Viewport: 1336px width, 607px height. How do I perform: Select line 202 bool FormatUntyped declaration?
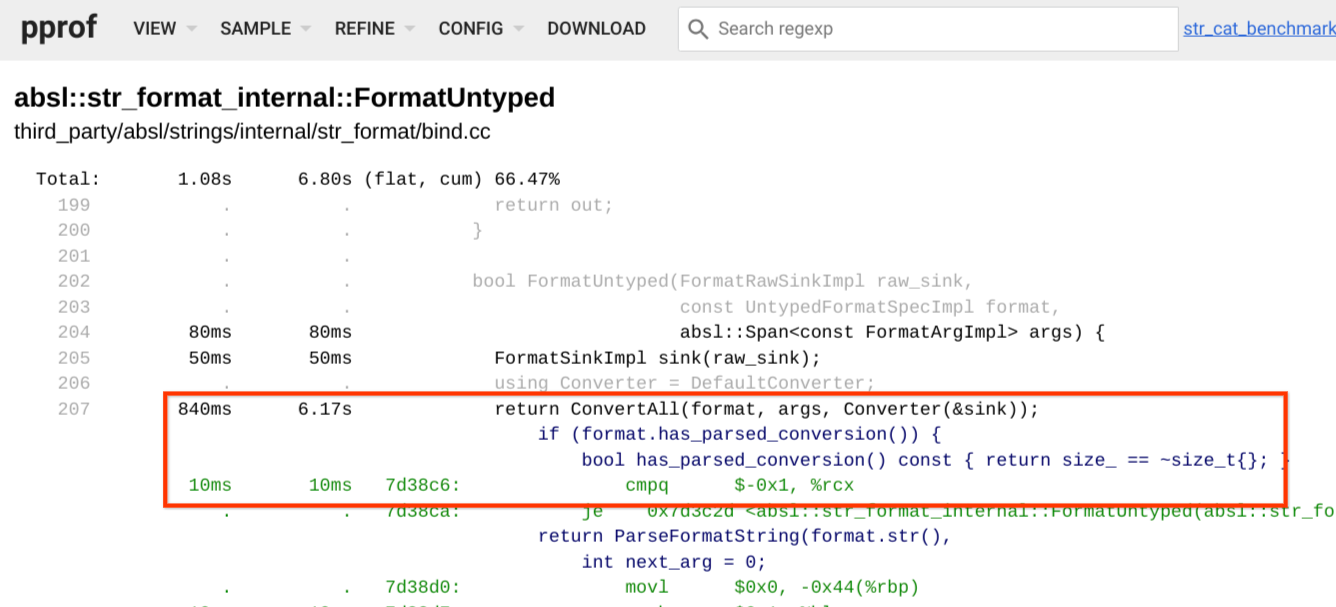722,281
